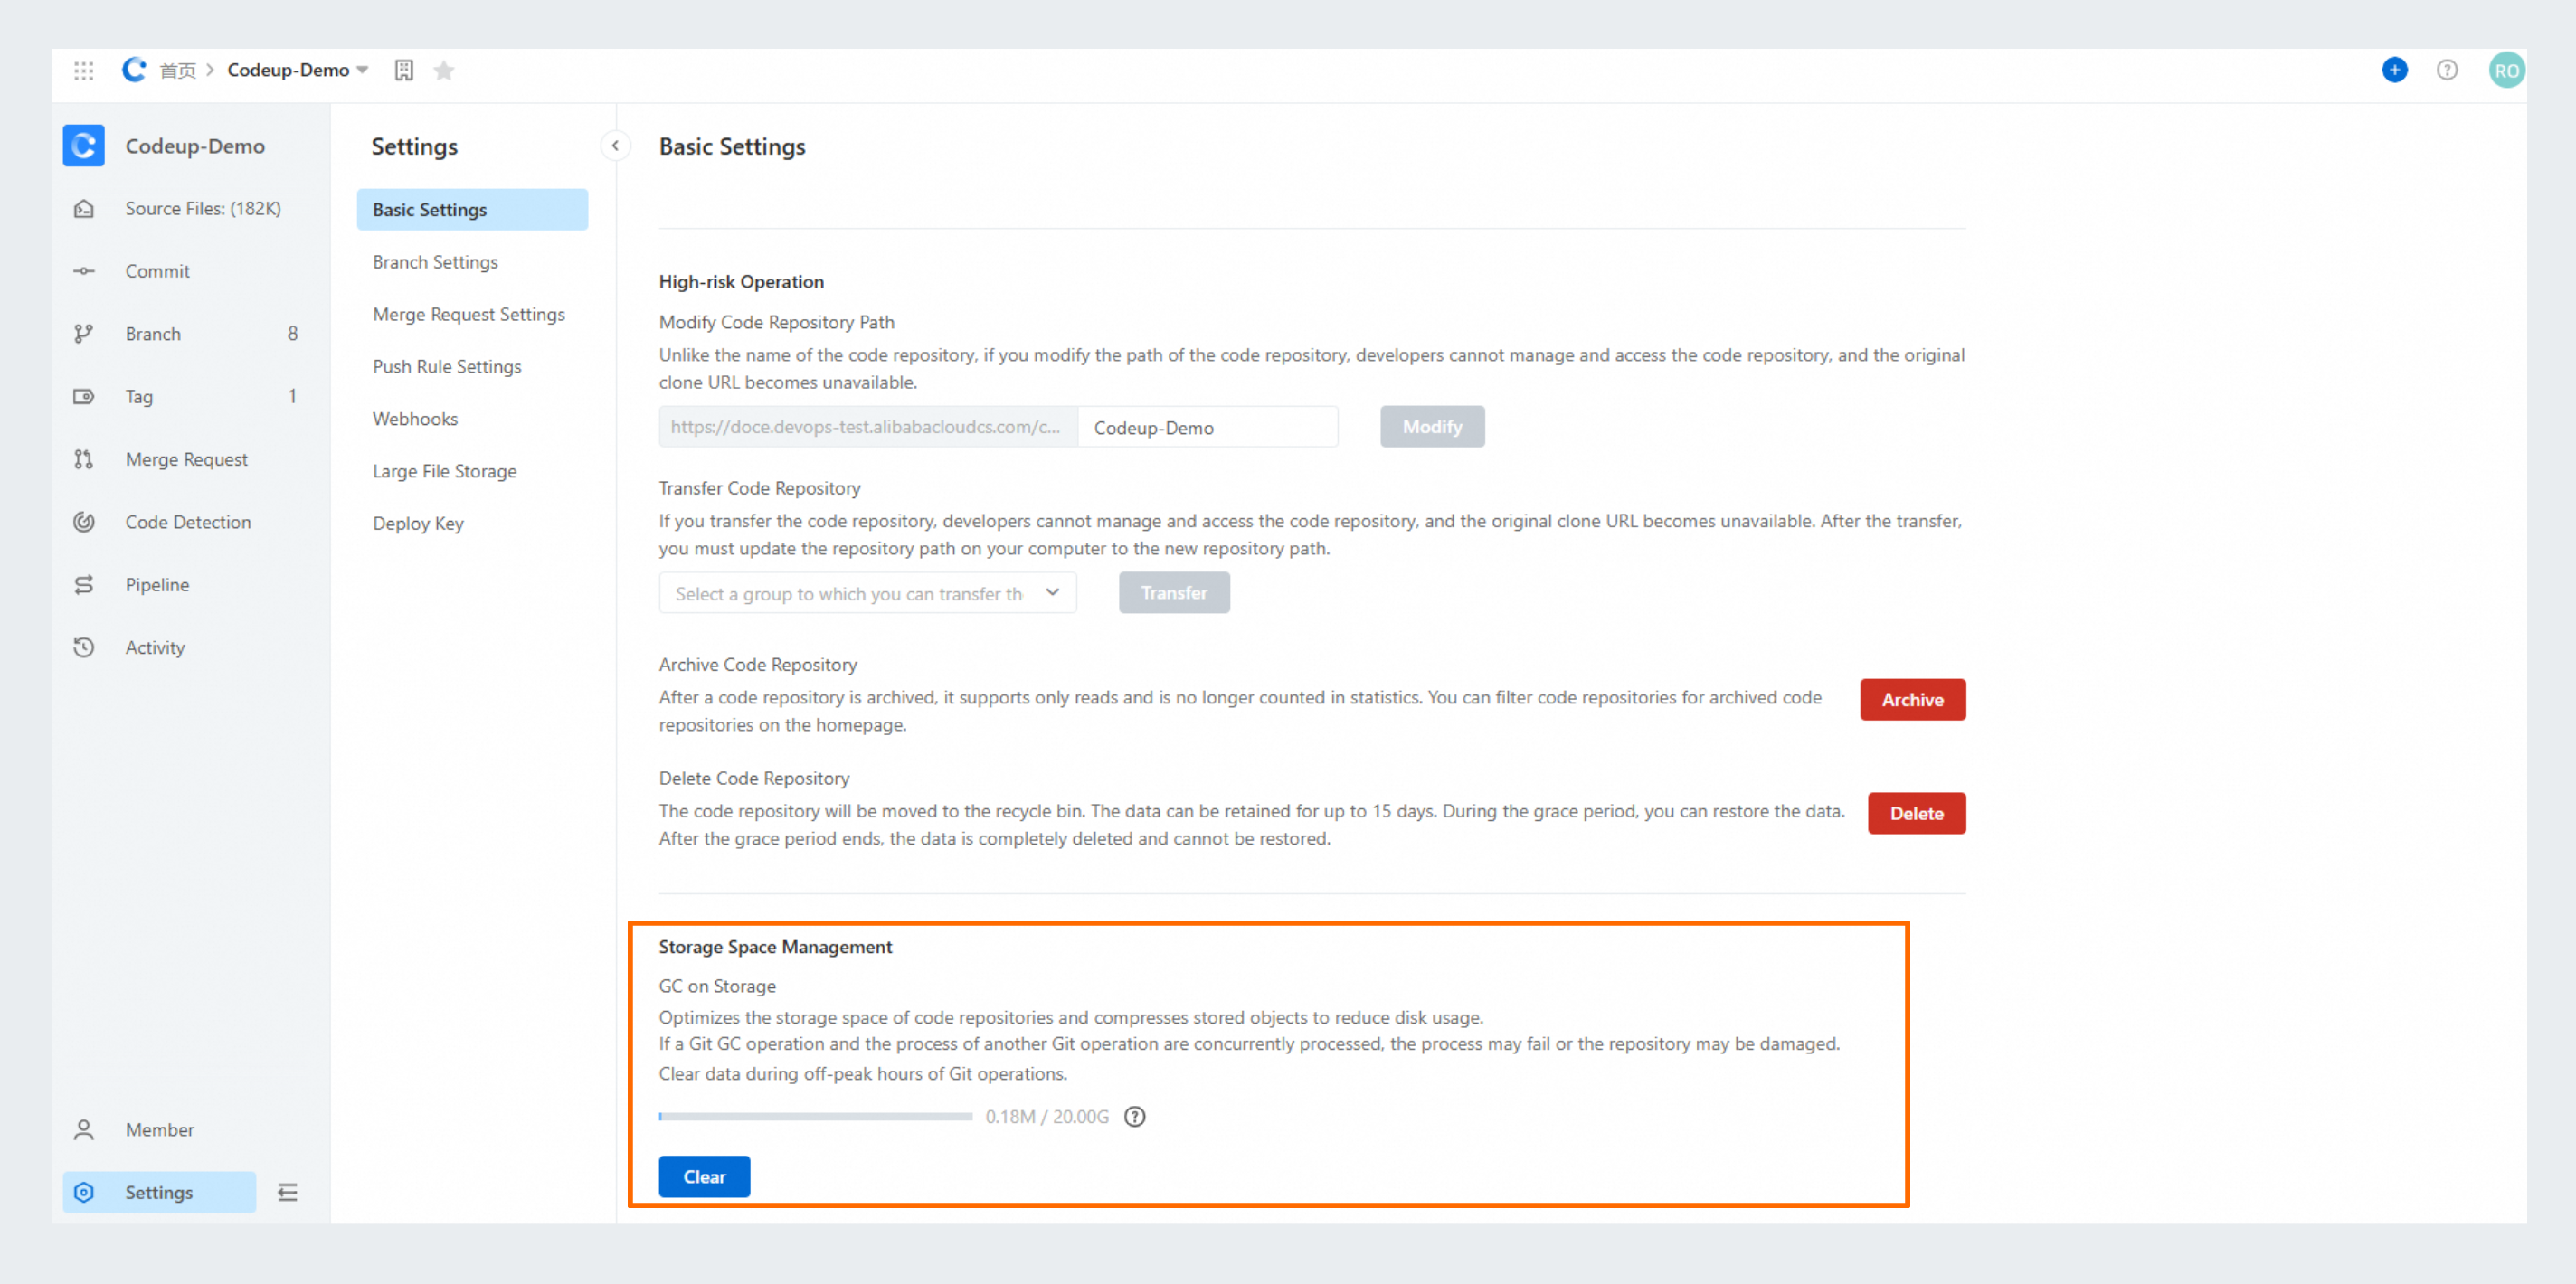Screen dimensions: 2576x1284
Task: Click the blue plus create icon
Action: 2394,70
